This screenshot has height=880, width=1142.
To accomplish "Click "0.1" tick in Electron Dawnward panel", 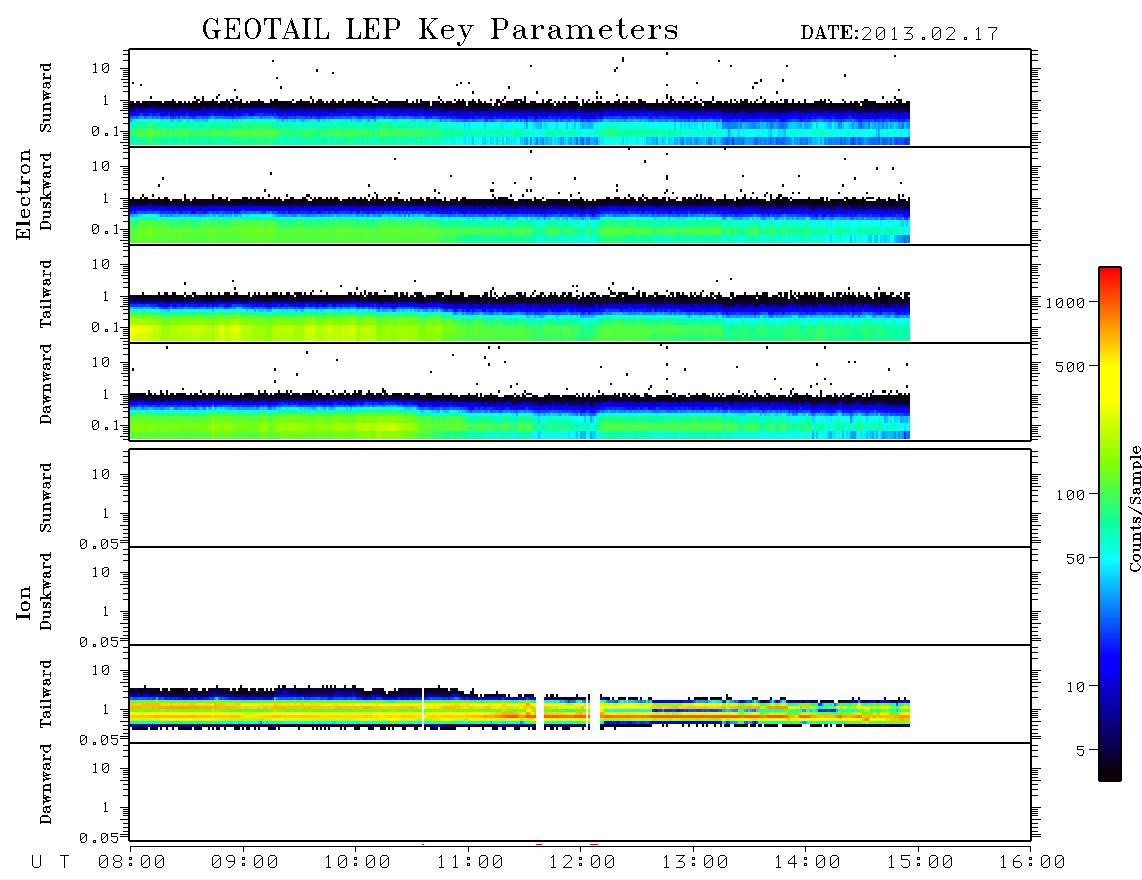I will pos(105,425).
